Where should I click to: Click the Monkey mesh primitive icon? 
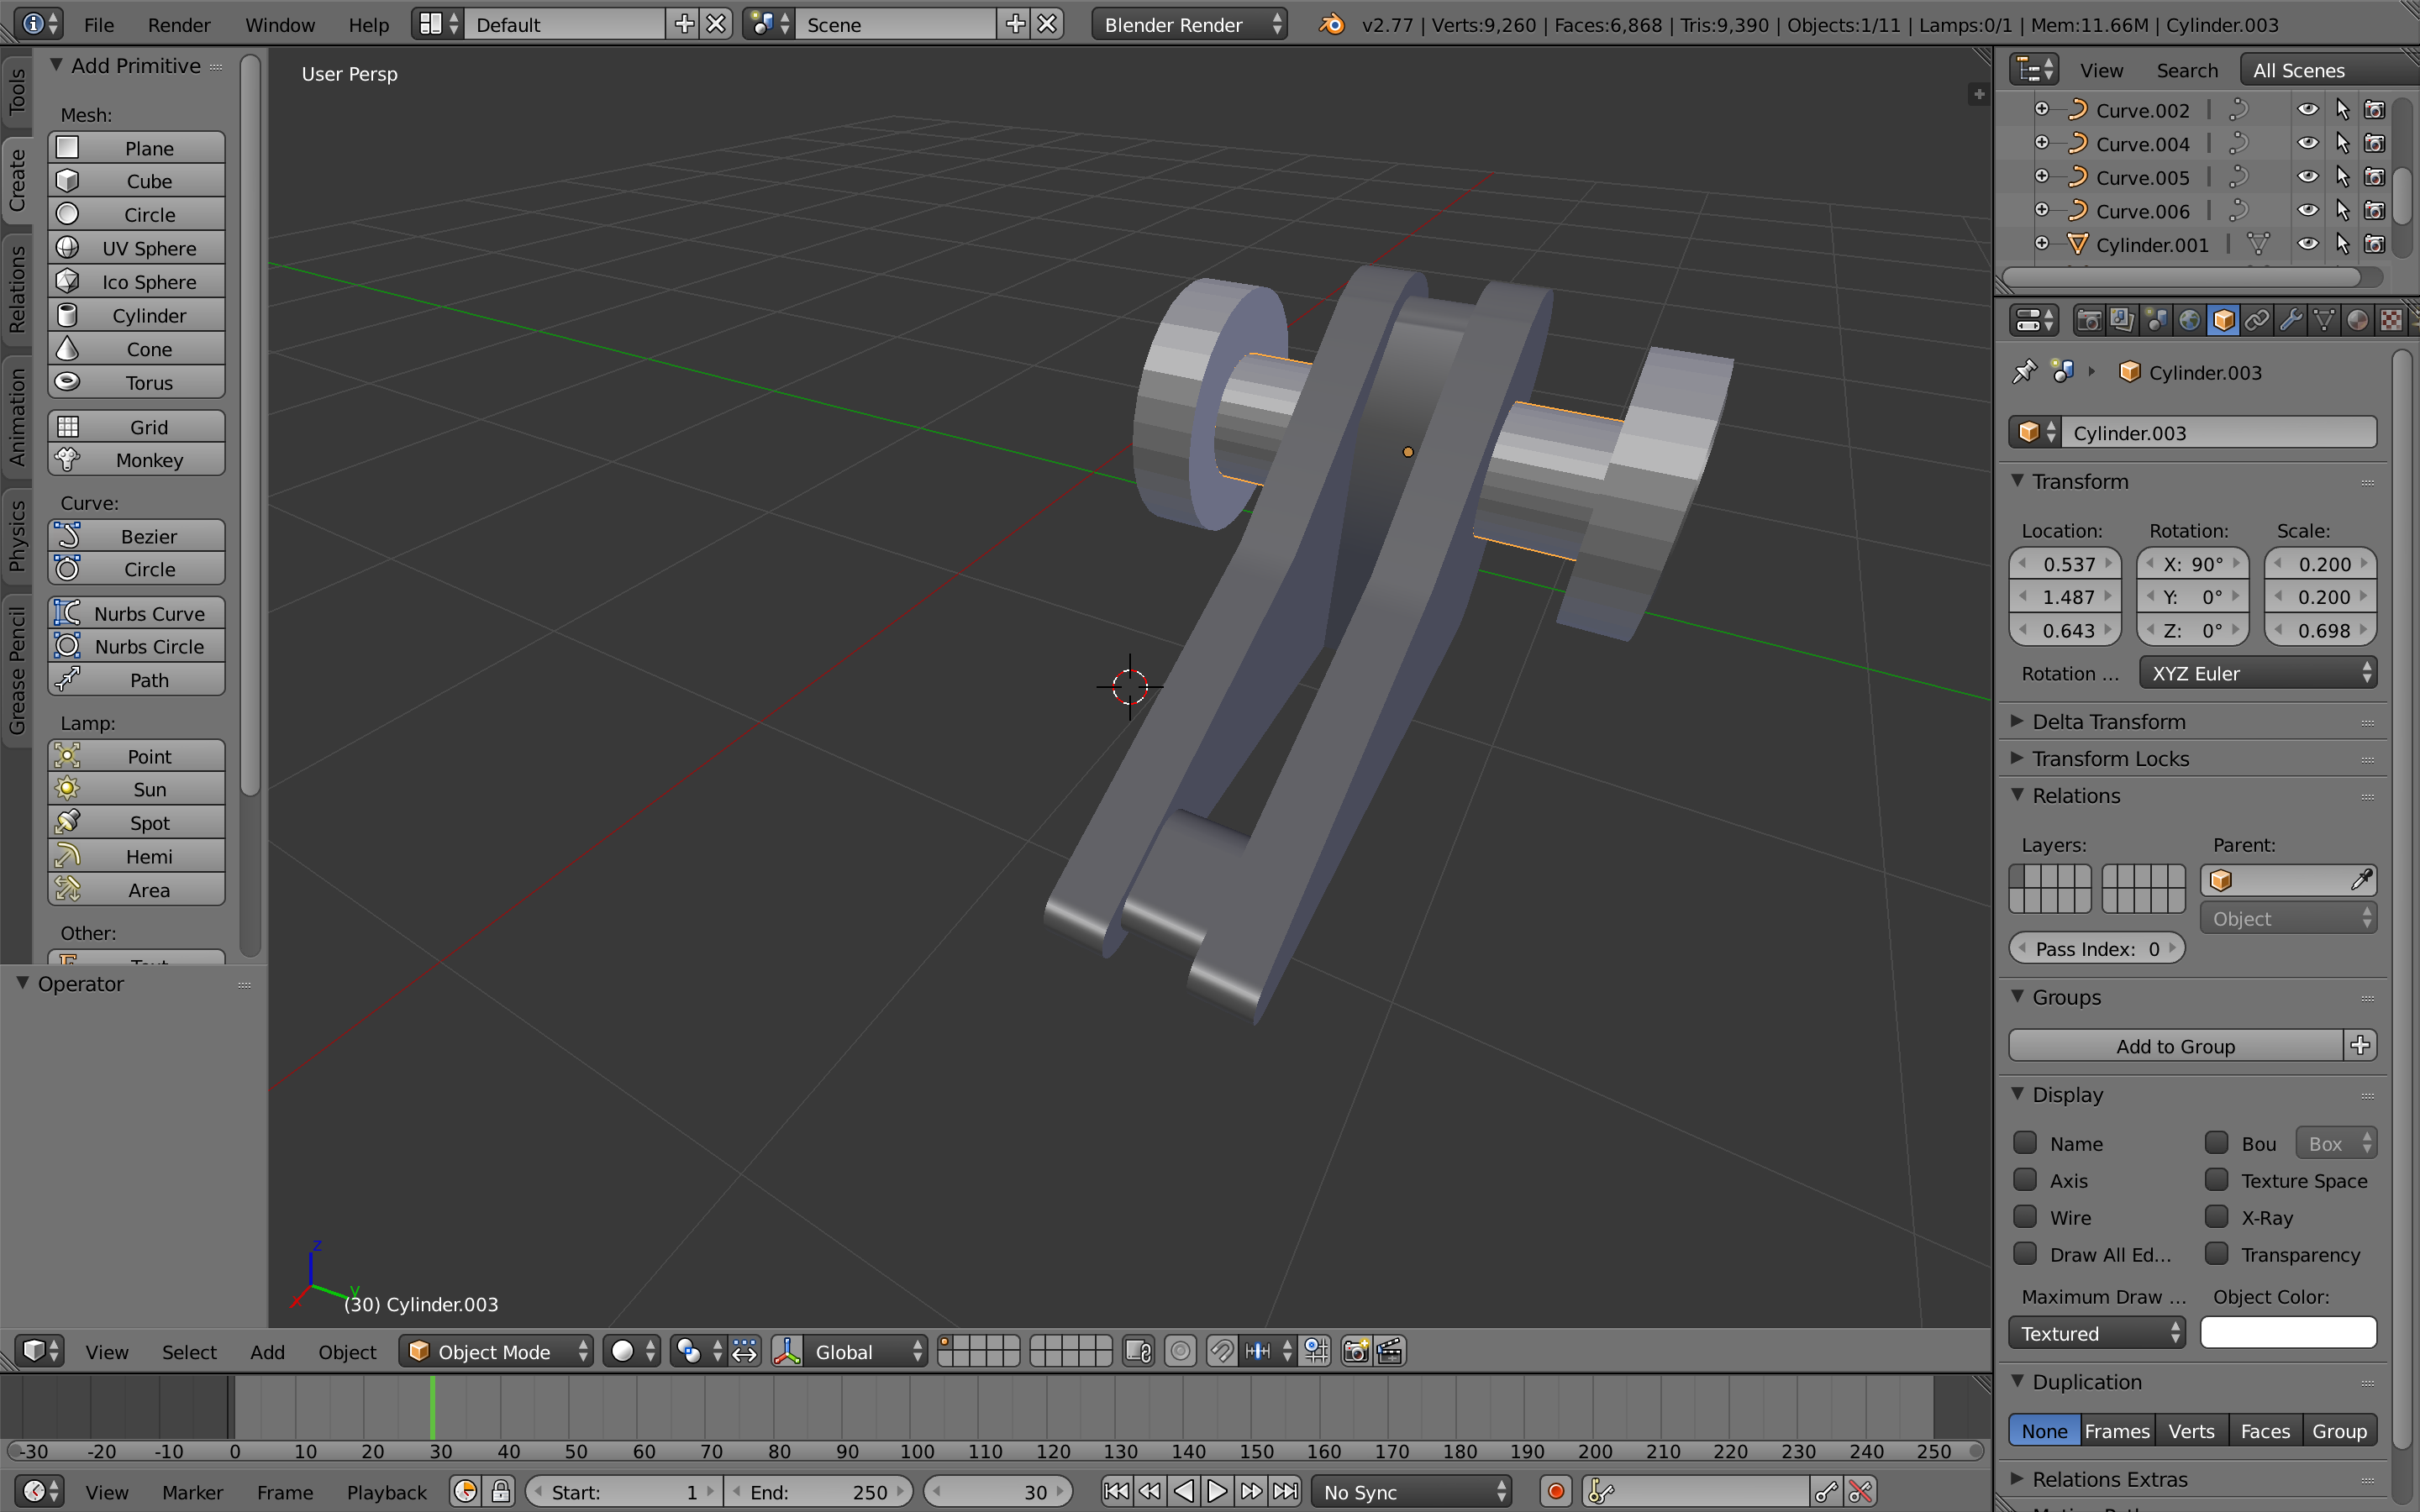point(68,460)
